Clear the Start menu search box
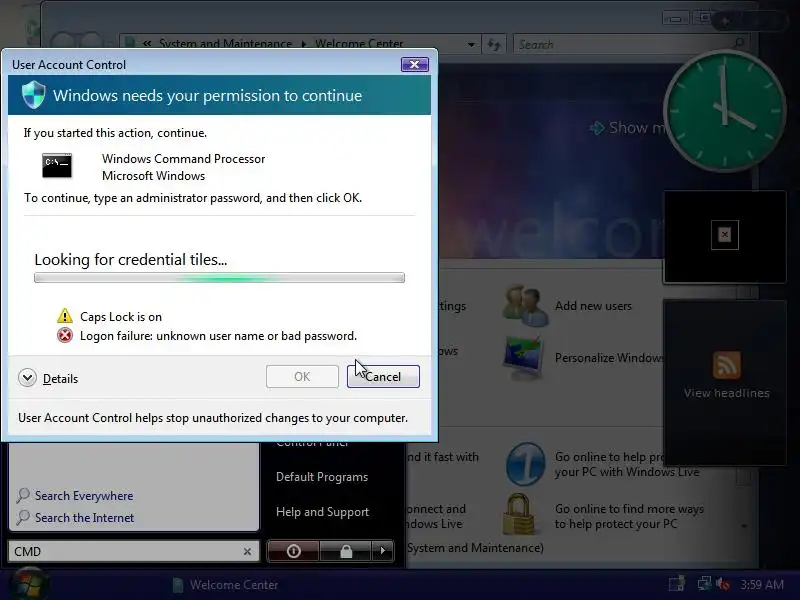This screenshot has height=600, width=800. pyautogui.click(x=247, y=552)
